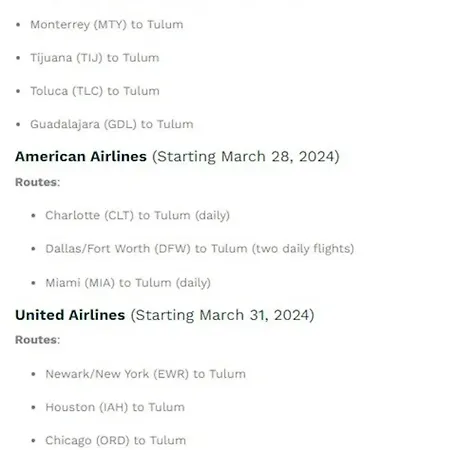Click the bullet beside Monterrey route
Screen dimensions: 450x450
(x=18, y=25)
